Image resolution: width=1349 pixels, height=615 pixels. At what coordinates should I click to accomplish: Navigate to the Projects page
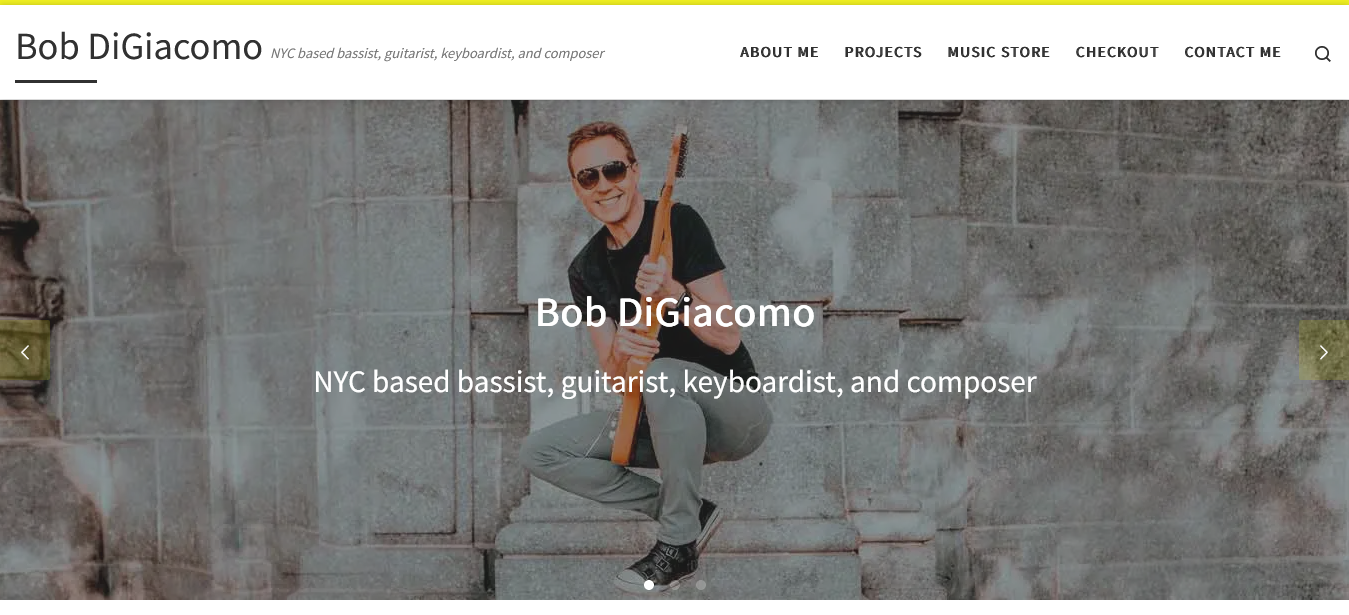[x=883, y=53]
